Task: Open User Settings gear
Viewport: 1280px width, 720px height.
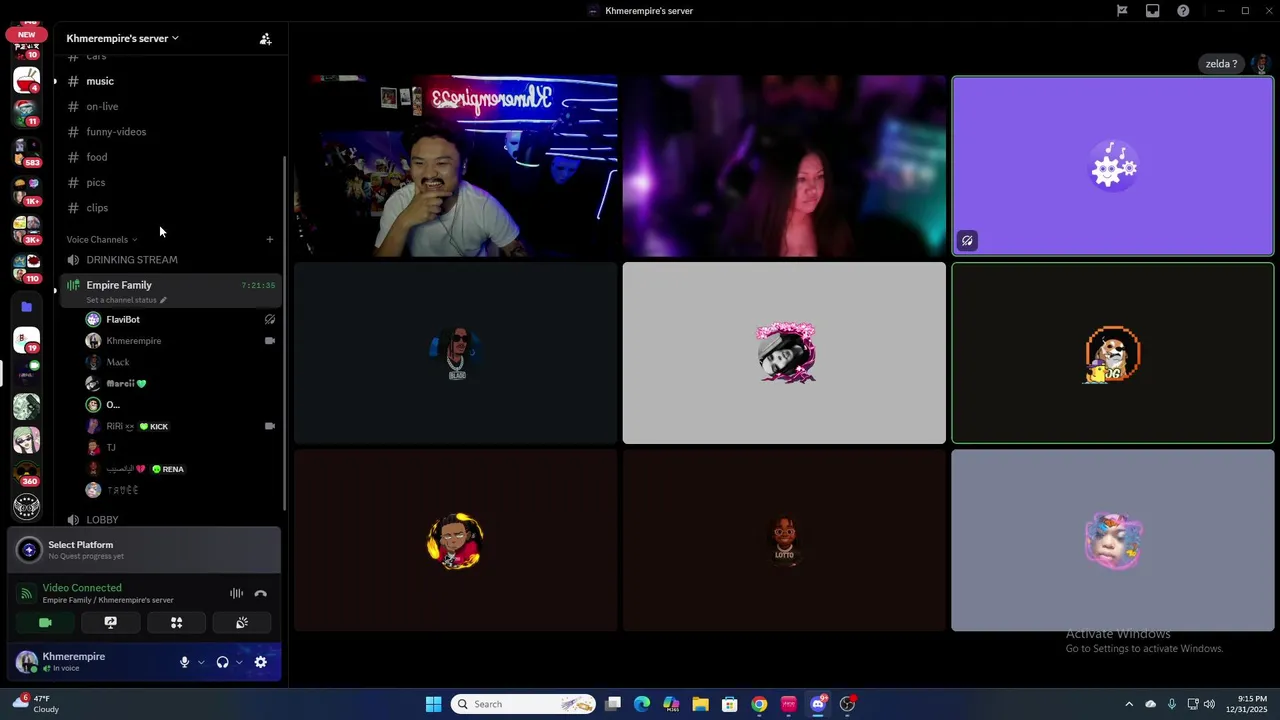Action: [x=261, y=662]
